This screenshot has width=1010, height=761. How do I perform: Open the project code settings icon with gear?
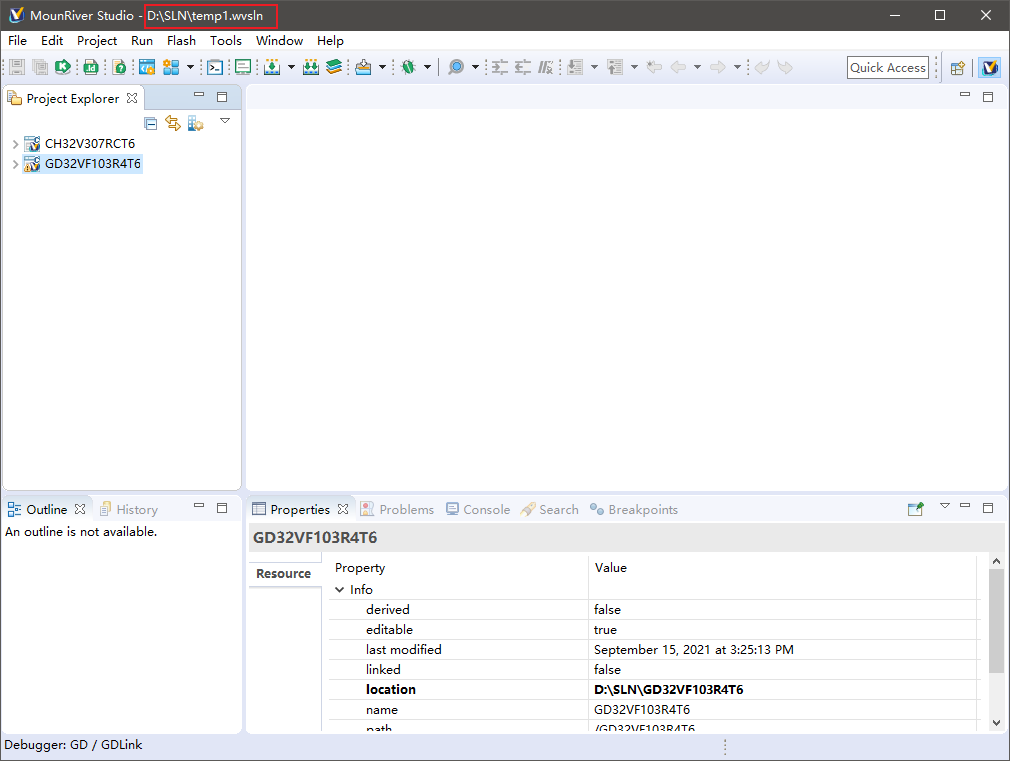click(x=147, y=67)
